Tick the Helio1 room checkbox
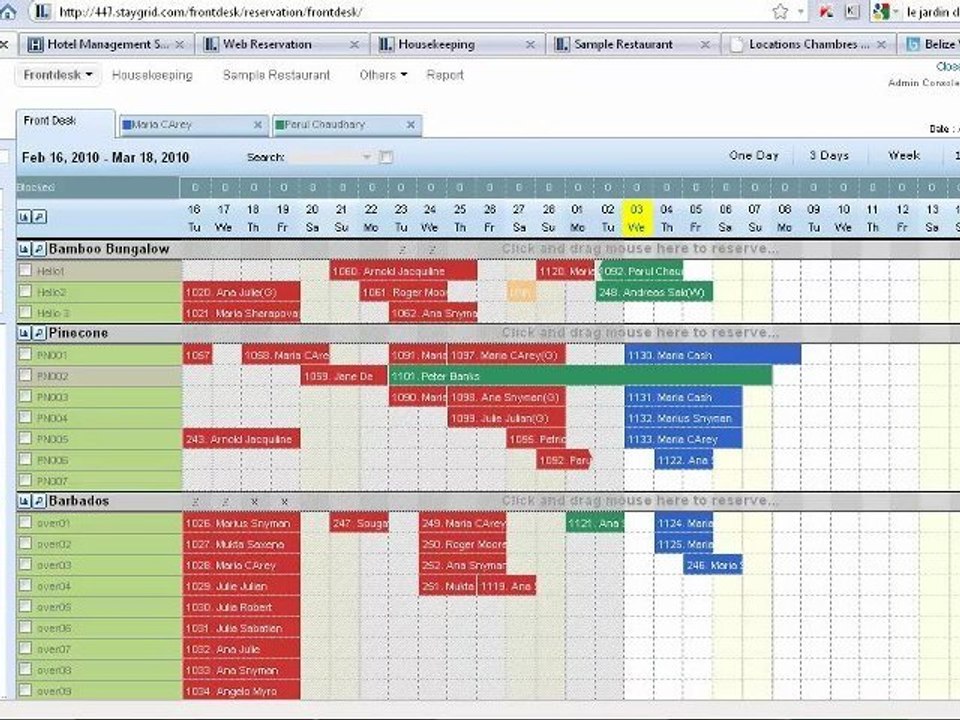The height and width of the screenshot is (720, 960). tap(25, 270)
